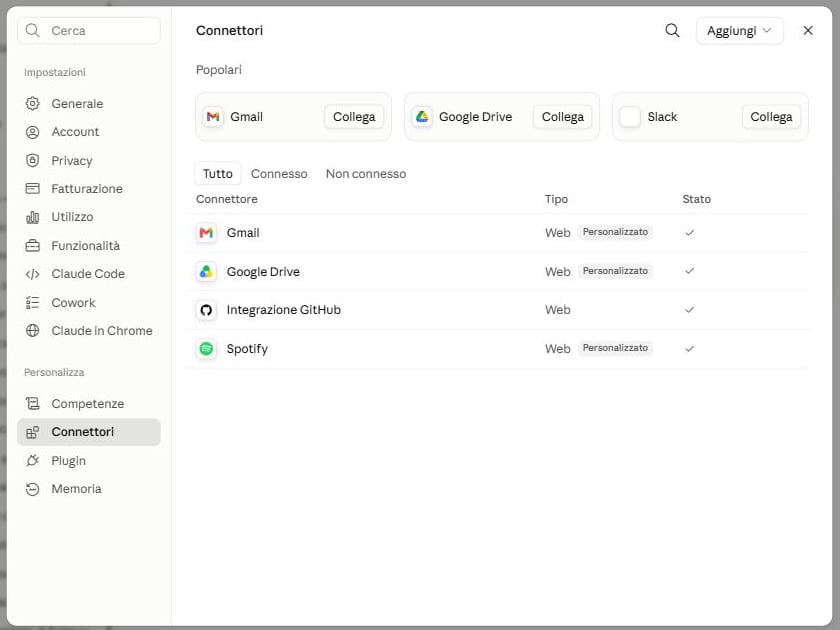This screenshot has width=840, height=630.
Task: Click the Gmail name in the connector table
Action: pyautogui.click(x=243, y=232)
